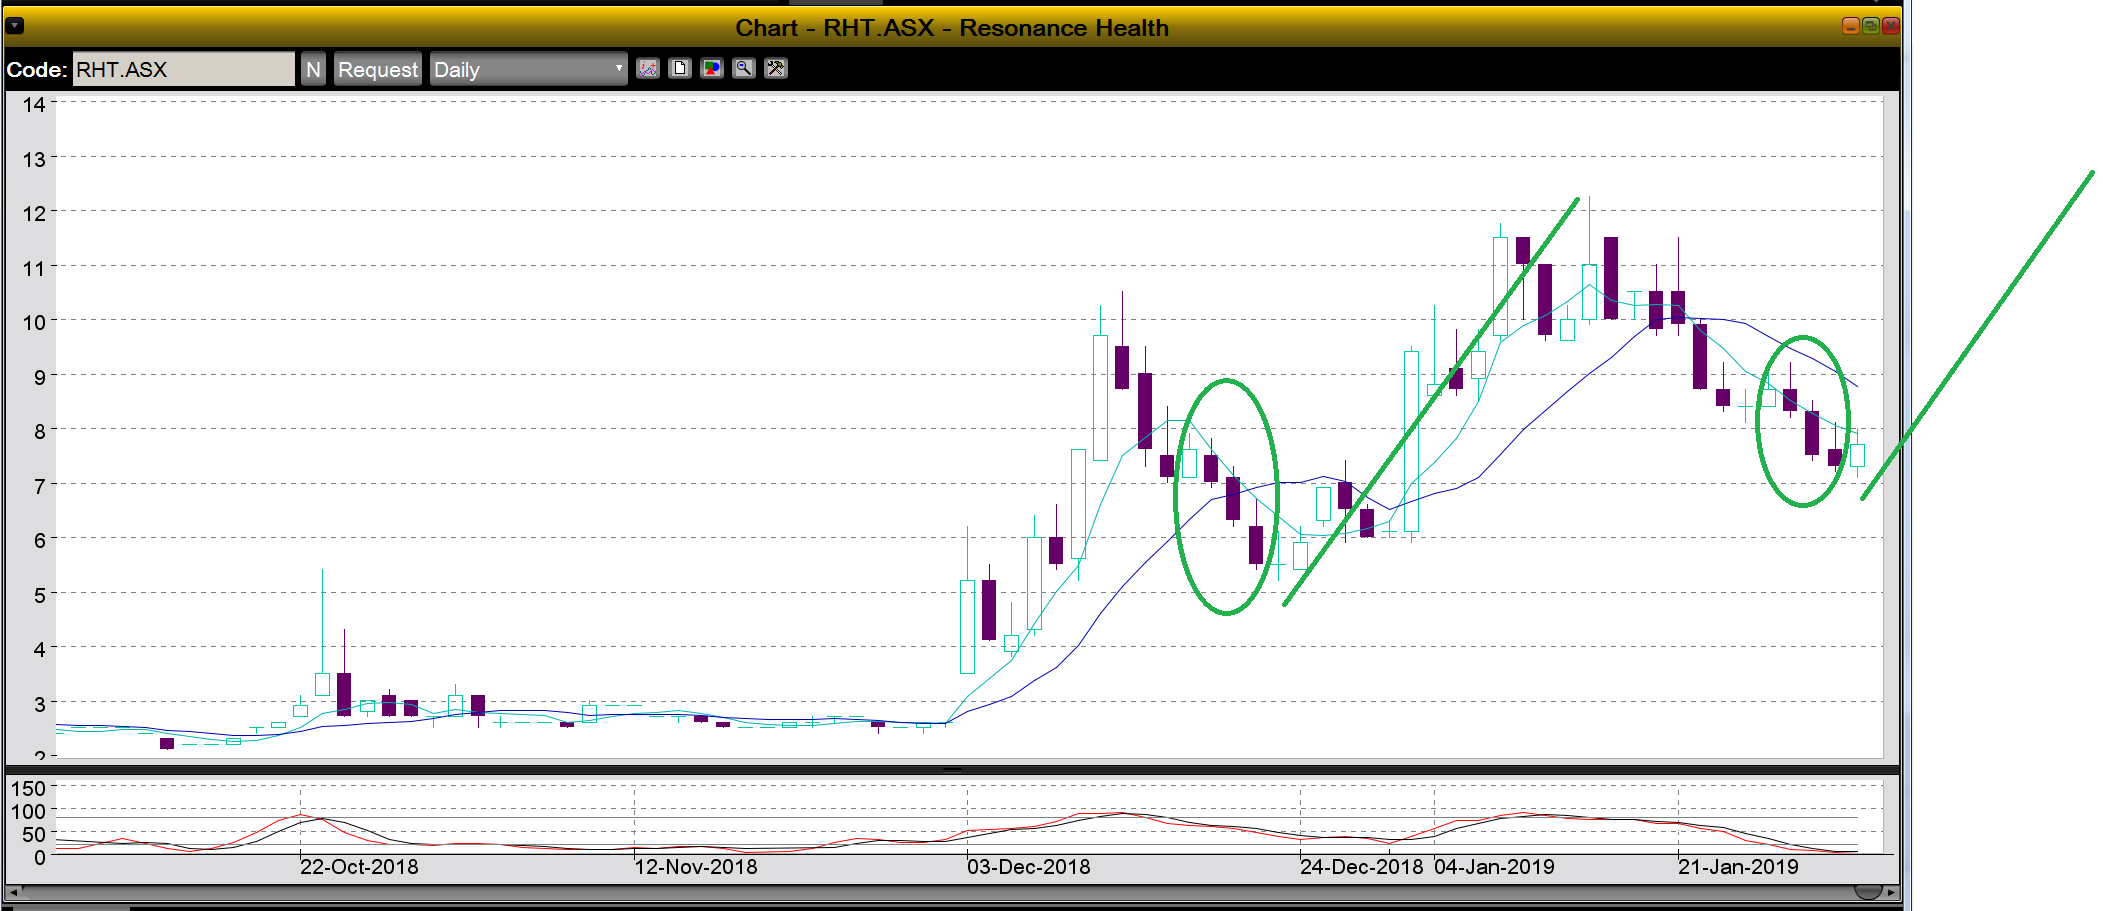Click the horizontal scrollbar left arrow
This screenshot has height=911, width=2103.
14,891
